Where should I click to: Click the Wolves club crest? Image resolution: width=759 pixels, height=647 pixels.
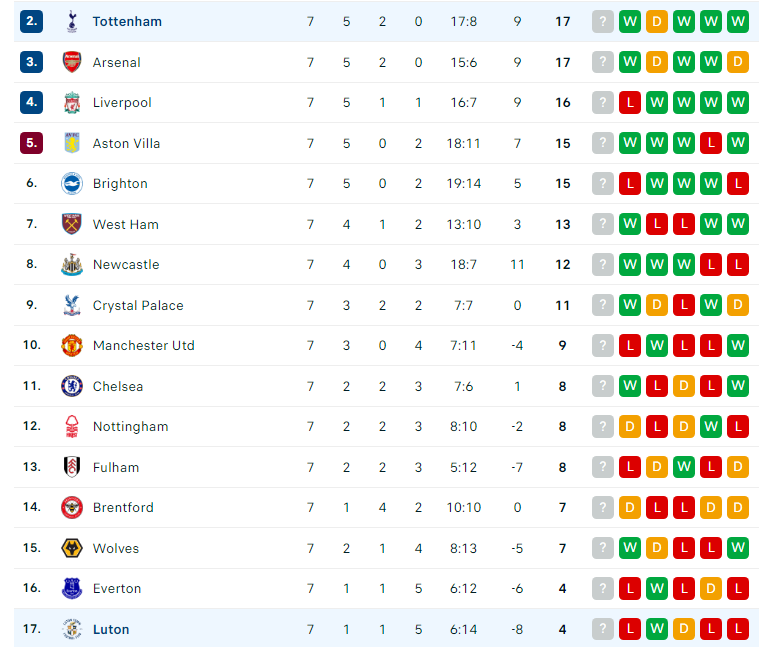click(x=72, y=548)
